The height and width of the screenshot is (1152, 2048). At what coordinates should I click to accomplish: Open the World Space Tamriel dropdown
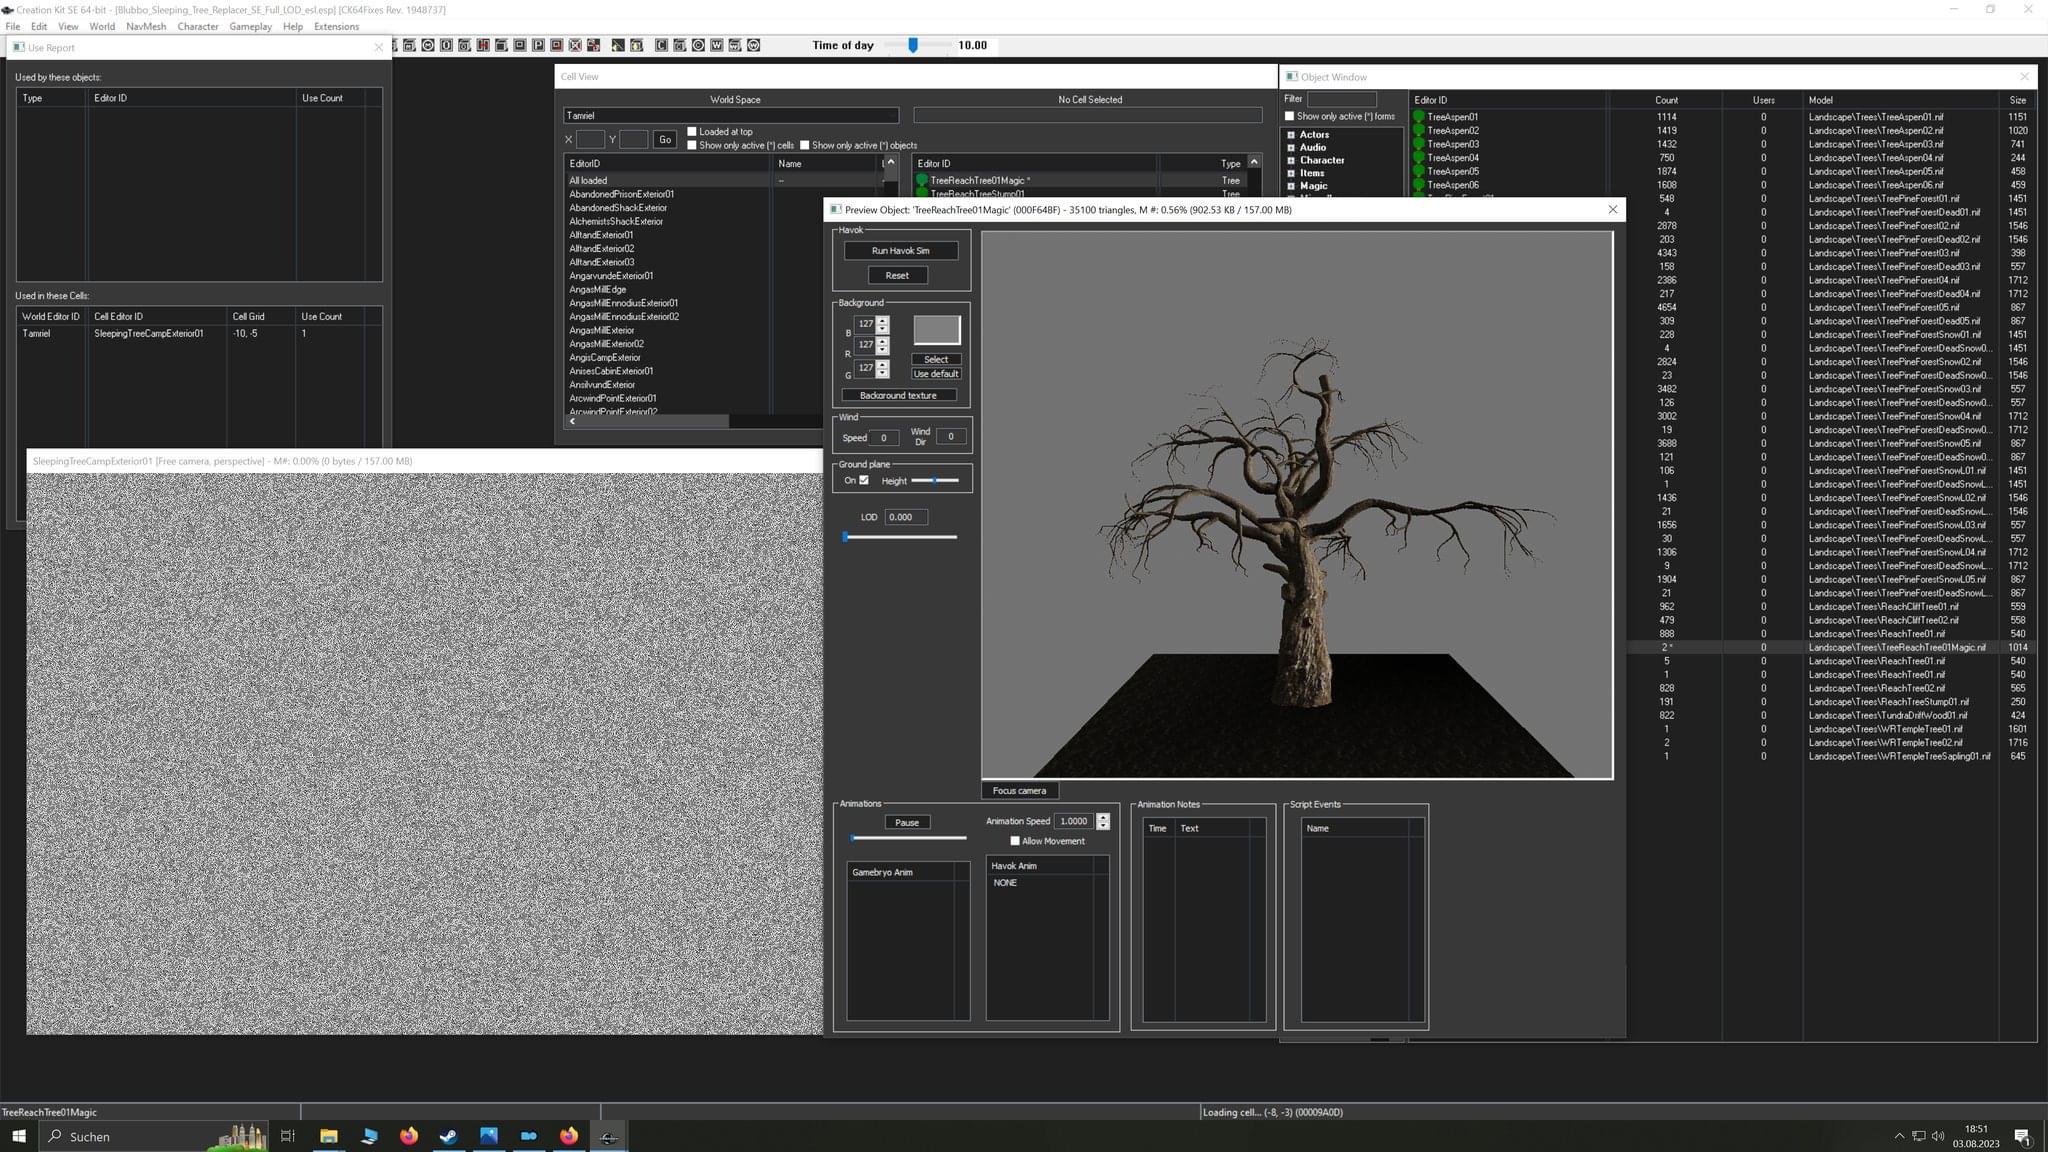(731, 116)
